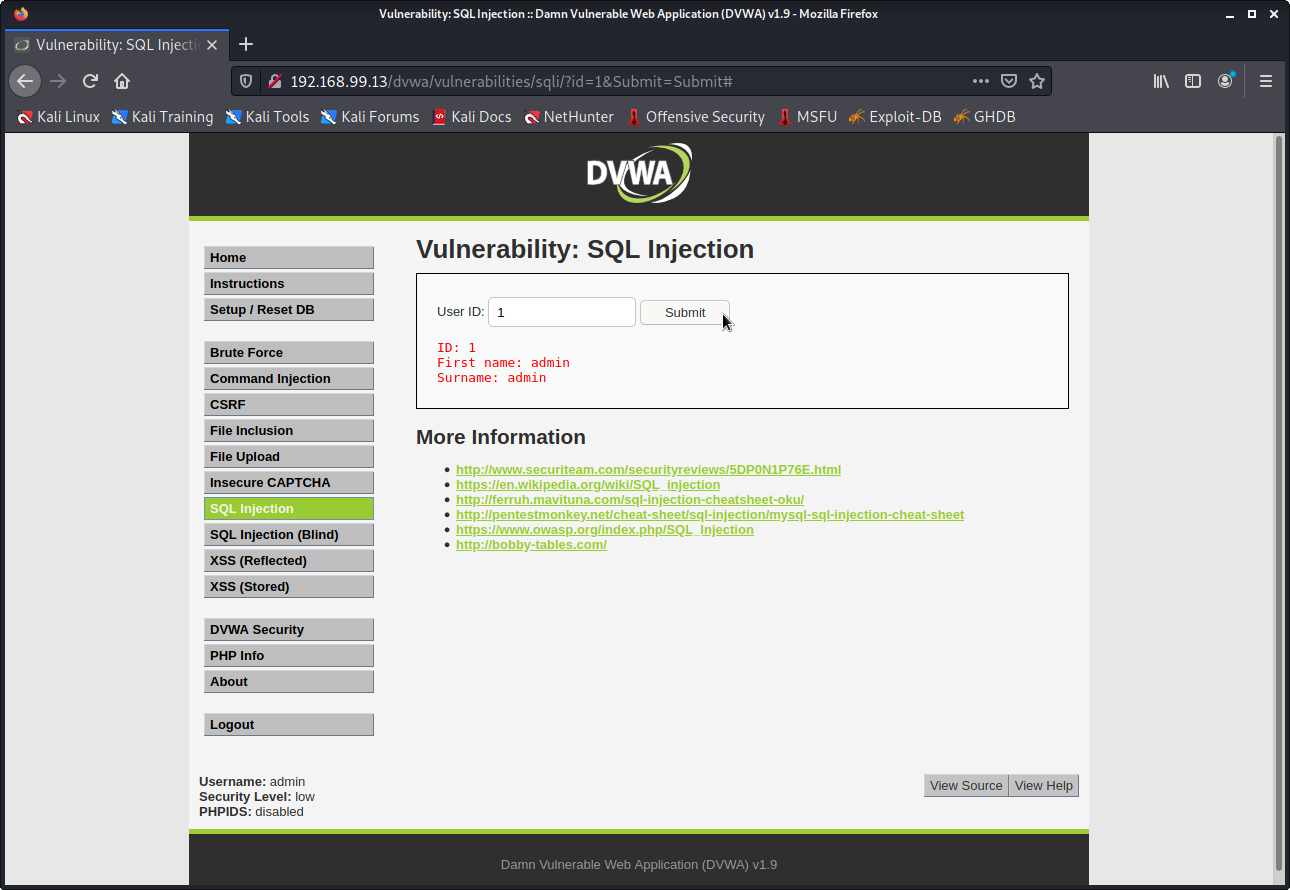
Task: Reload the current page
Action: [90, 81]
